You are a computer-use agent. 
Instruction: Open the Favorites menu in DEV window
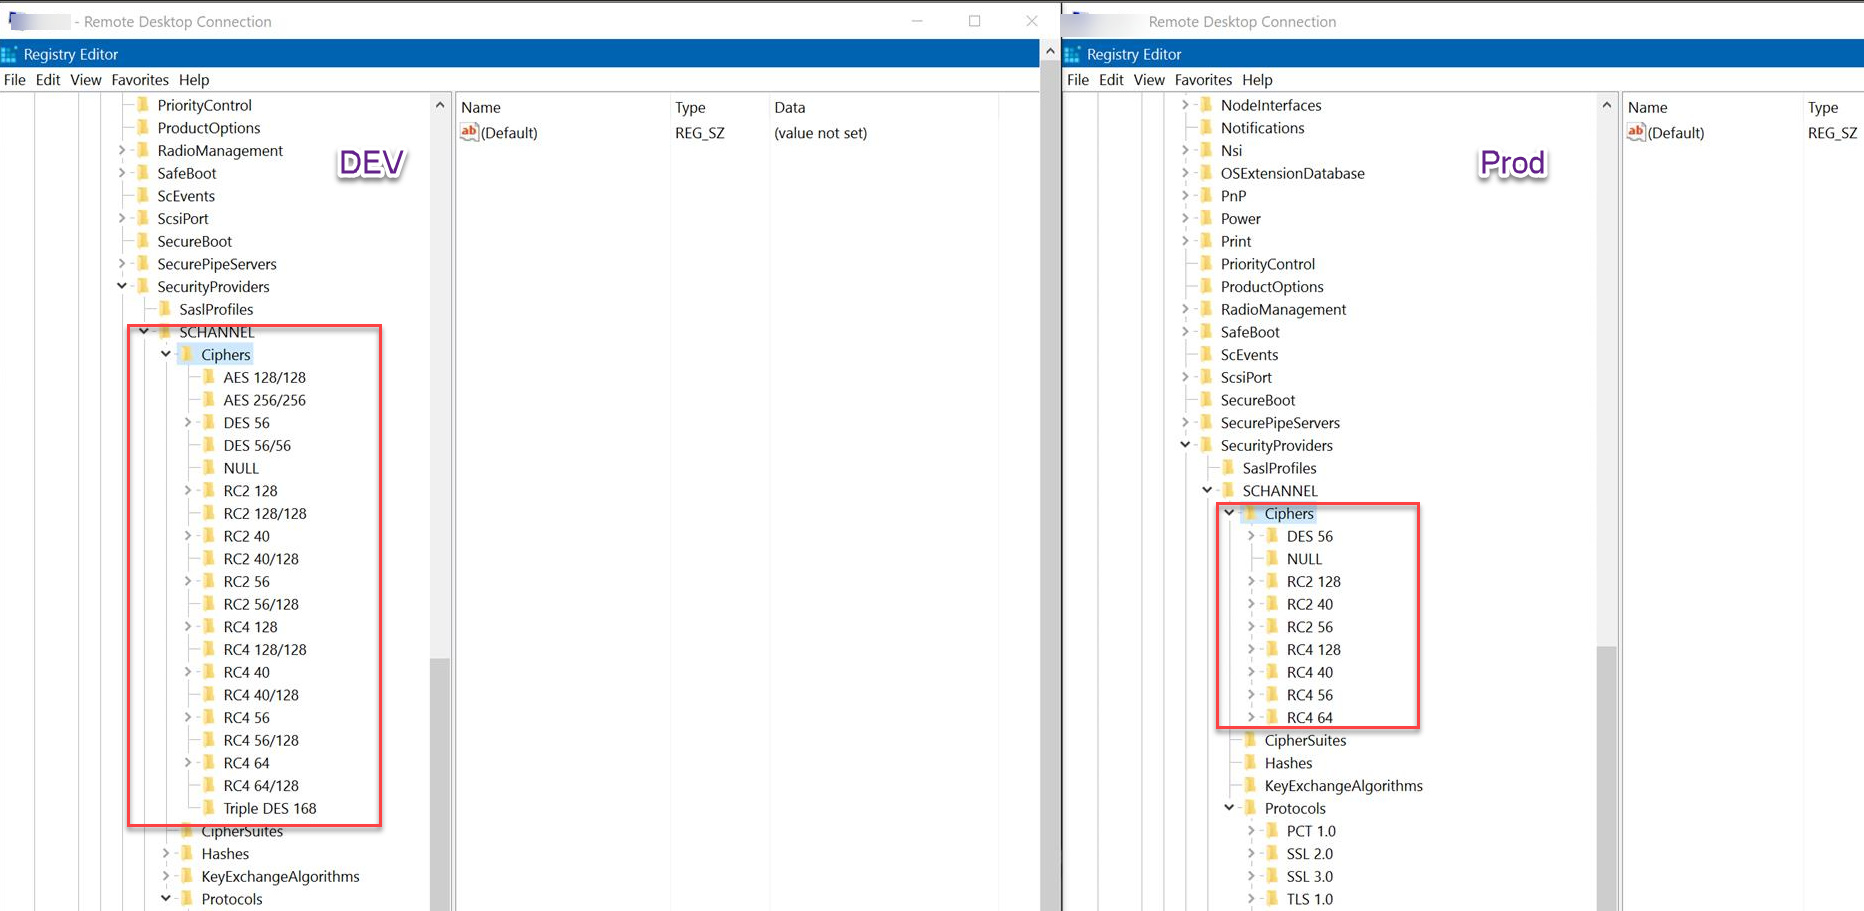(x=139, y=80)
